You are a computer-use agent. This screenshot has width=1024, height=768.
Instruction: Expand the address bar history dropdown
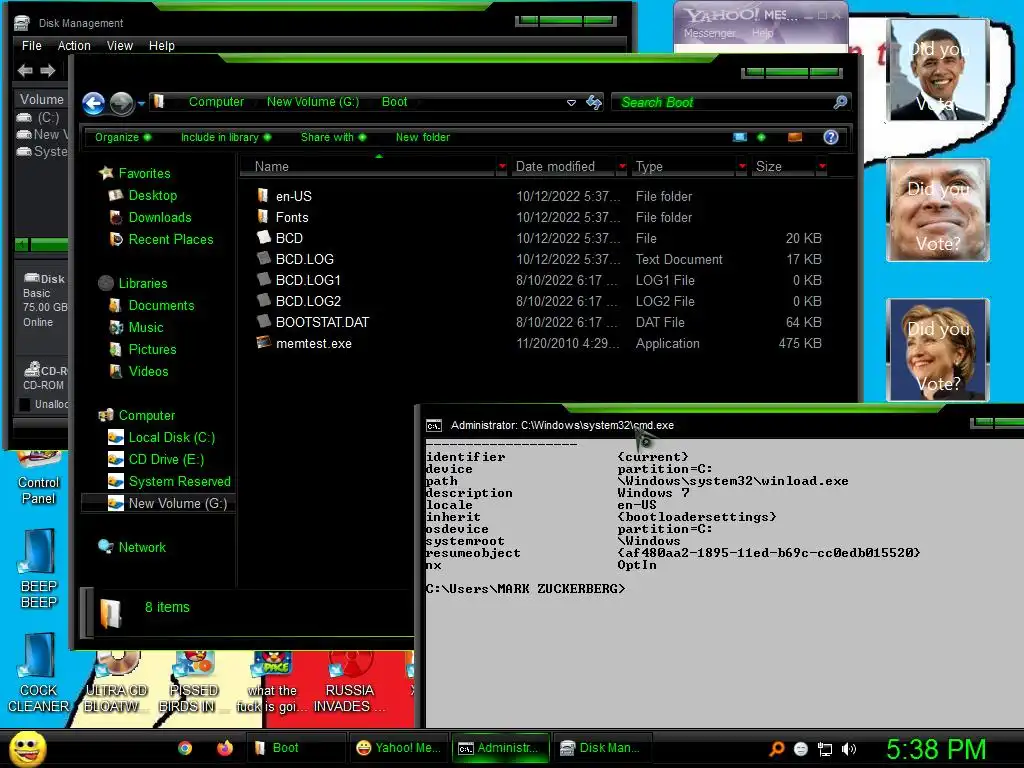[571, 103]
